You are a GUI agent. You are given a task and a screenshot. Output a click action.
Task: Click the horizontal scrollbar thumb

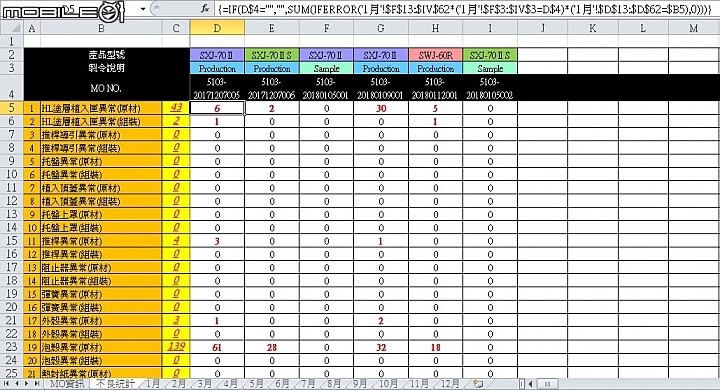pos(547,384)
